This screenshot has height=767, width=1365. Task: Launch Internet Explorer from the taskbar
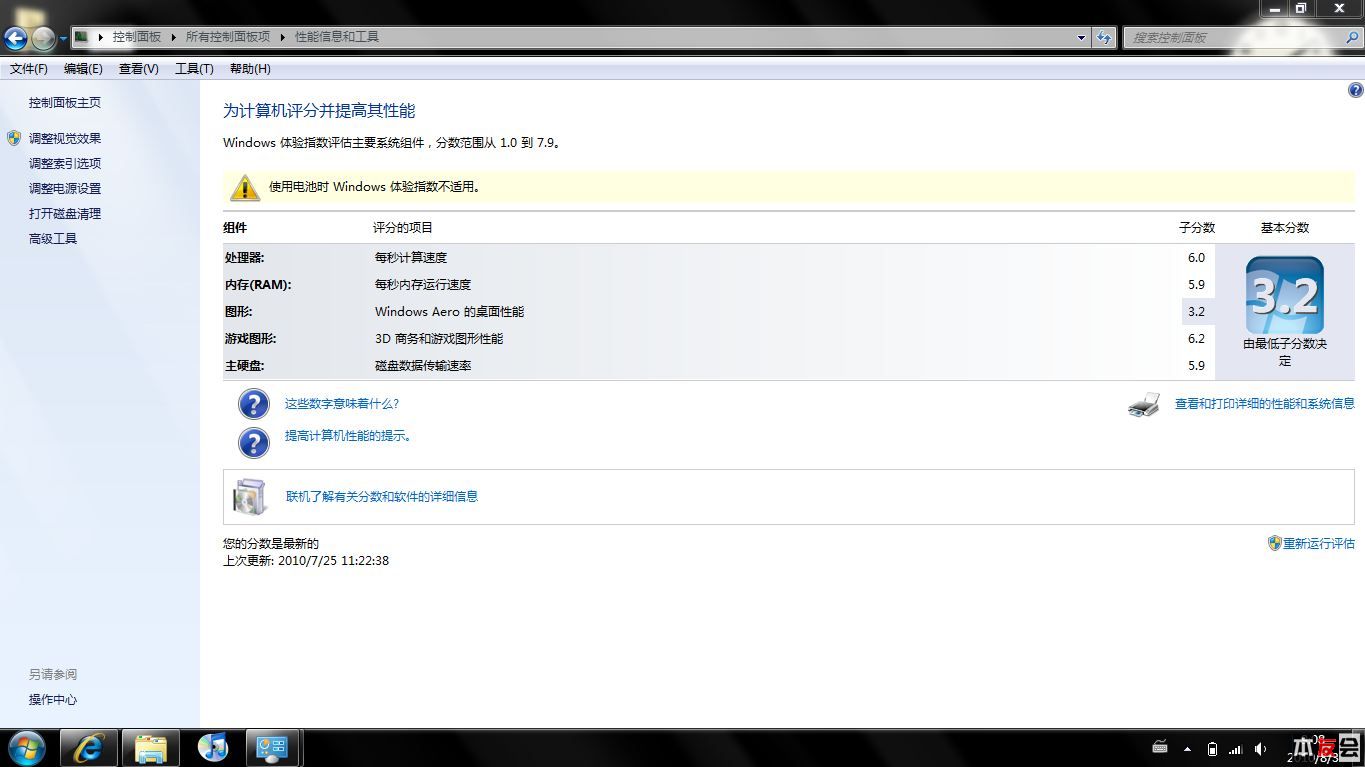(89, 748)
